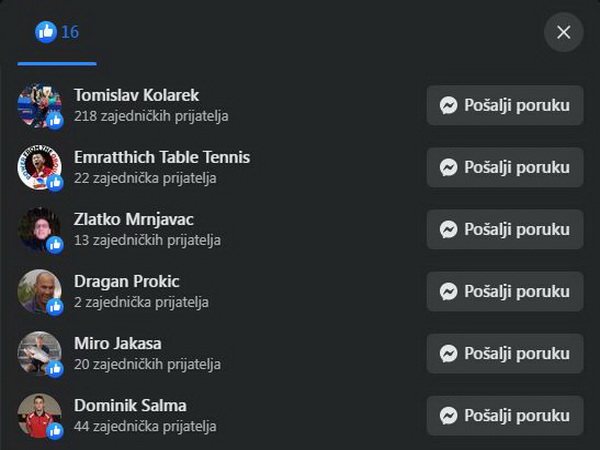Visit Dragan Prokic's profile name
Viewport: 600px width, 450px height.
coord(127,282)
